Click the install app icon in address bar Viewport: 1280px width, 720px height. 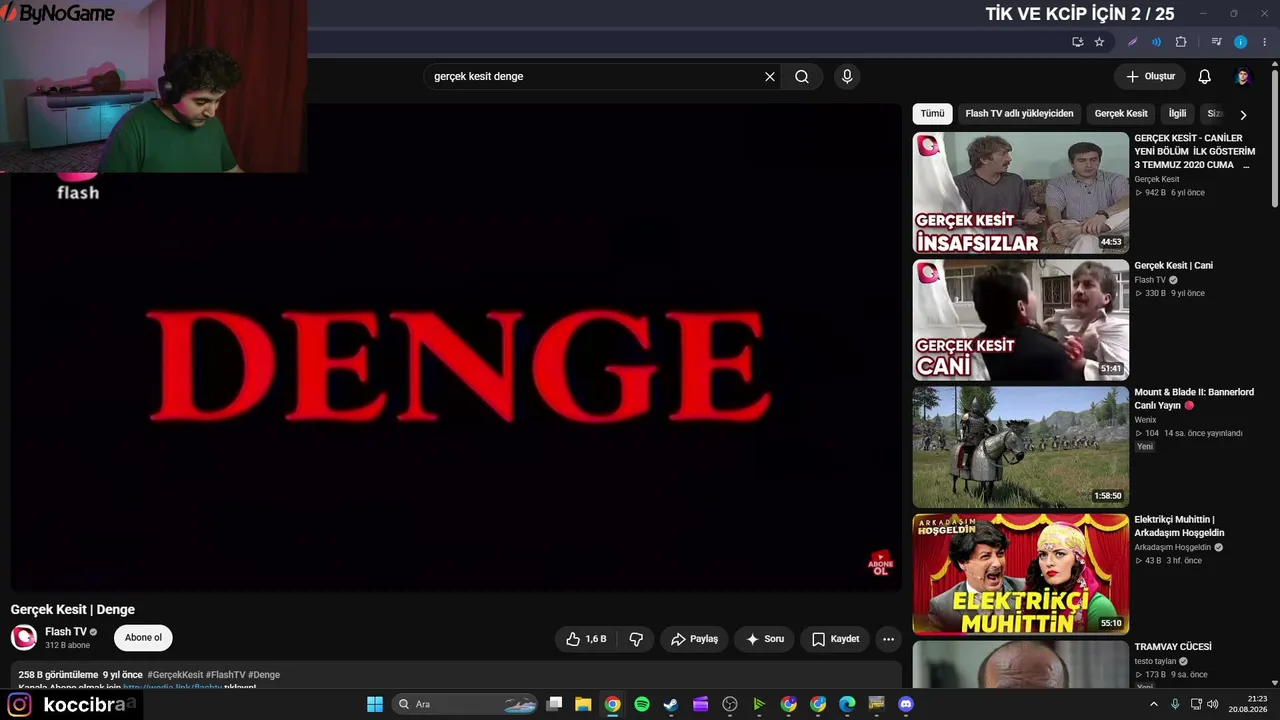click(1077, 42)
